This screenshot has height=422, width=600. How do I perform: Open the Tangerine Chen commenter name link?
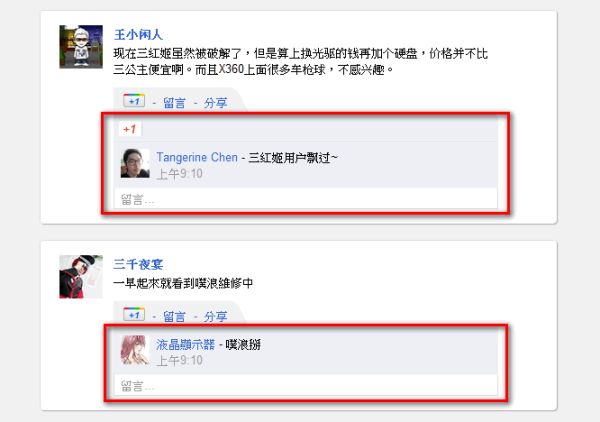(197, 157)
